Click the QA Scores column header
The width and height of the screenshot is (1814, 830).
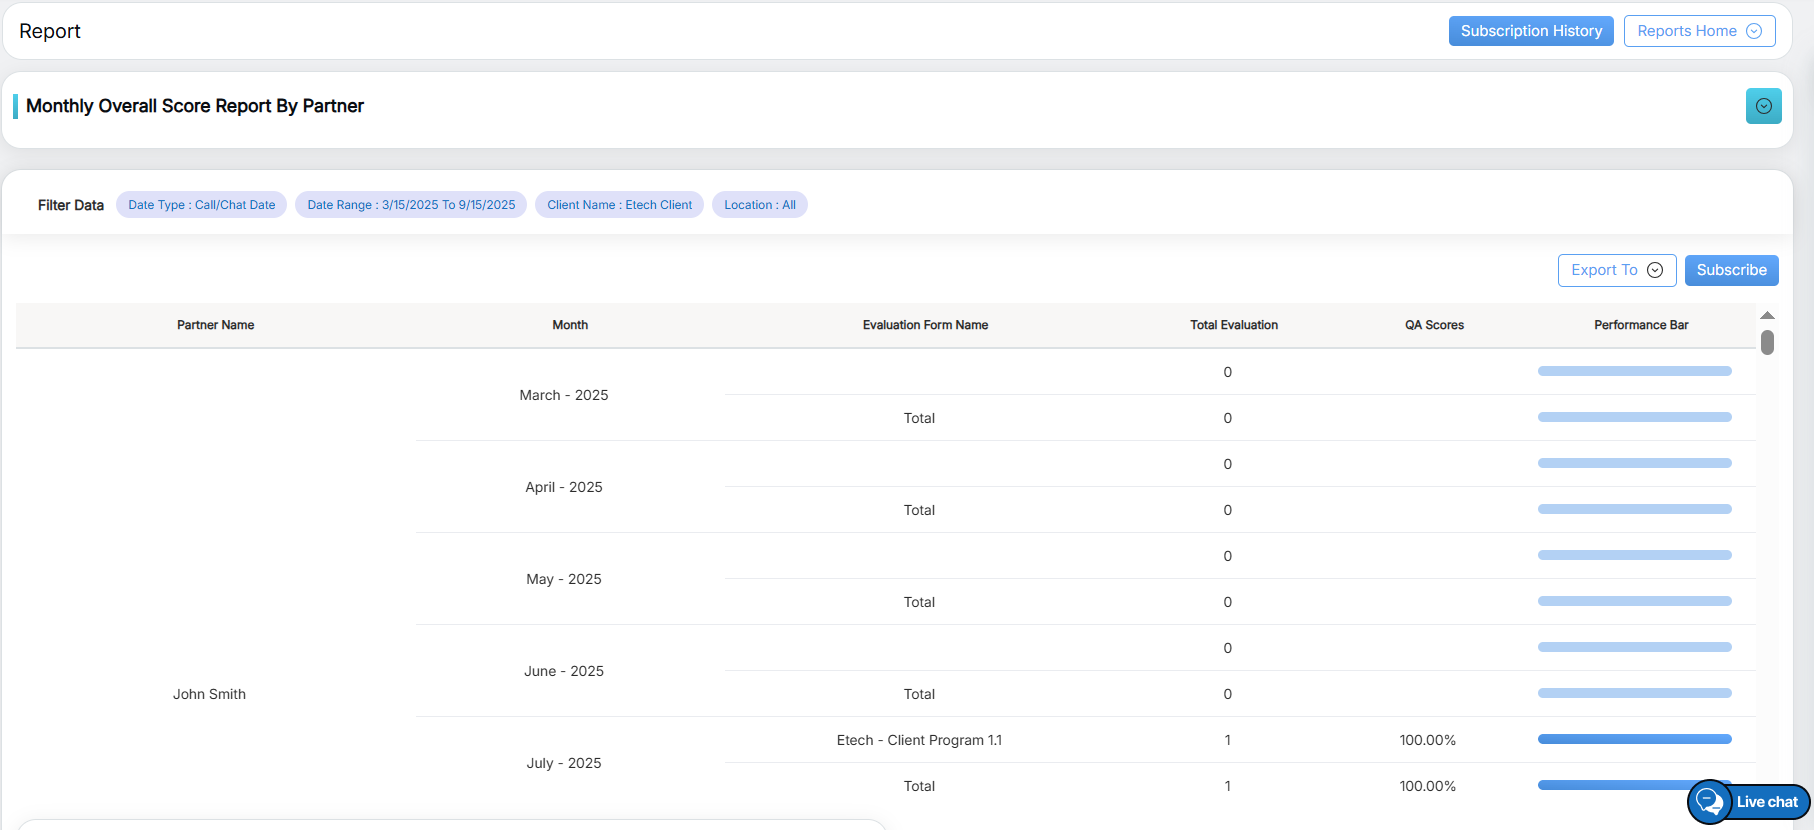1434,325
